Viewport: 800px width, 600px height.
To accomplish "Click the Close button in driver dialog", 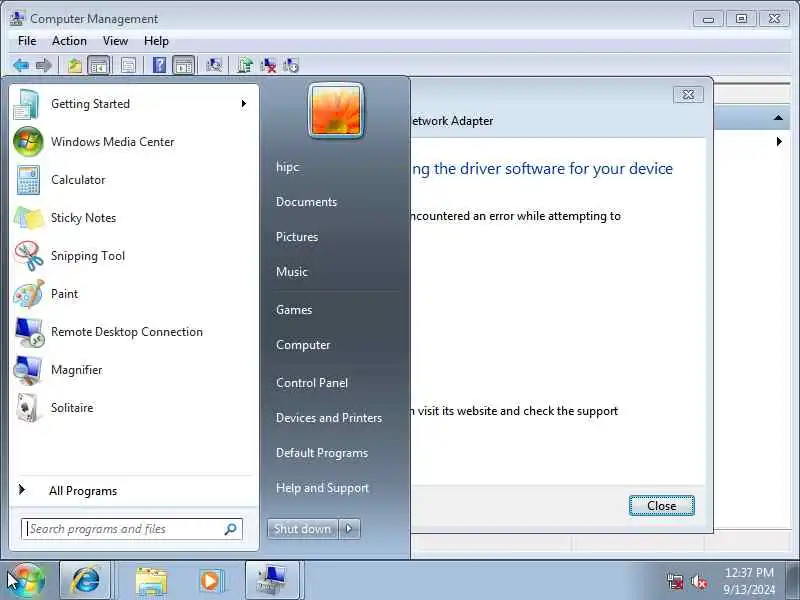I will 662,506.
